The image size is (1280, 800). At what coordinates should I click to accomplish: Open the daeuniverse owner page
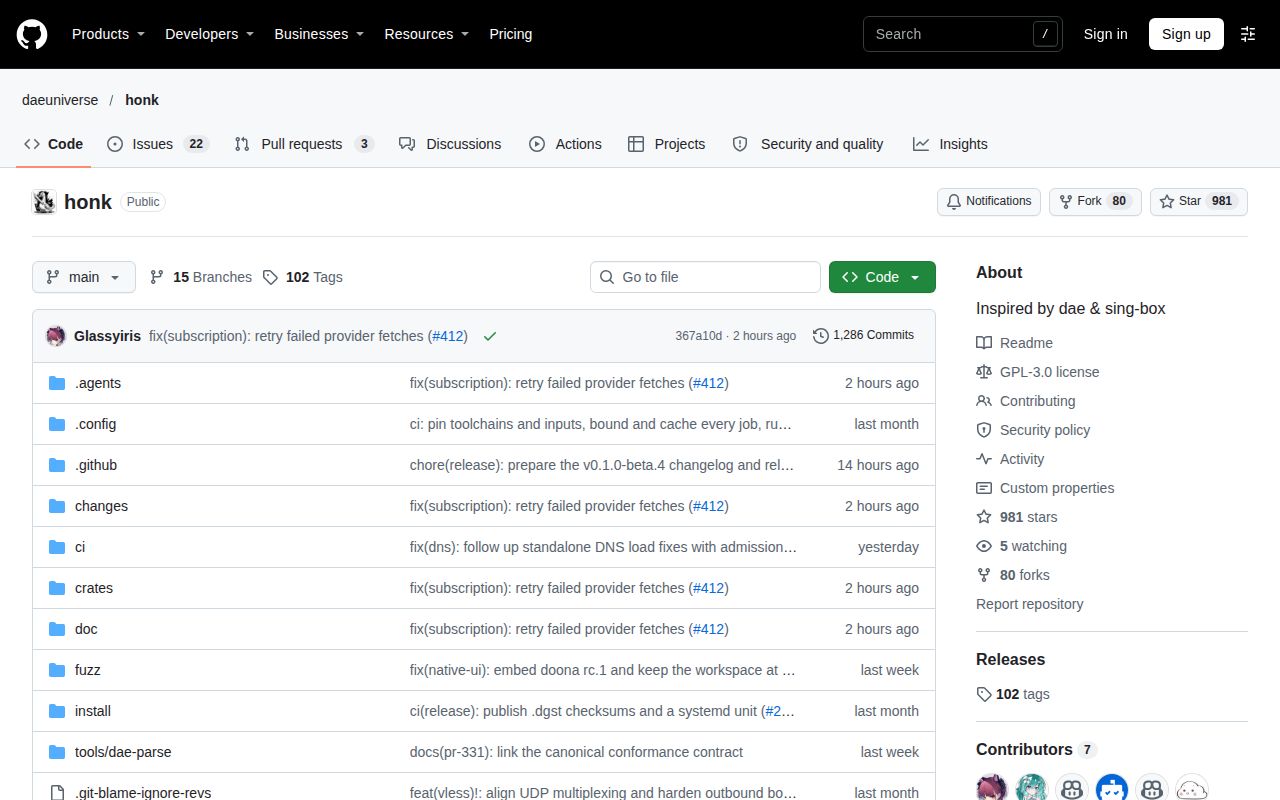tap(60, 100)
